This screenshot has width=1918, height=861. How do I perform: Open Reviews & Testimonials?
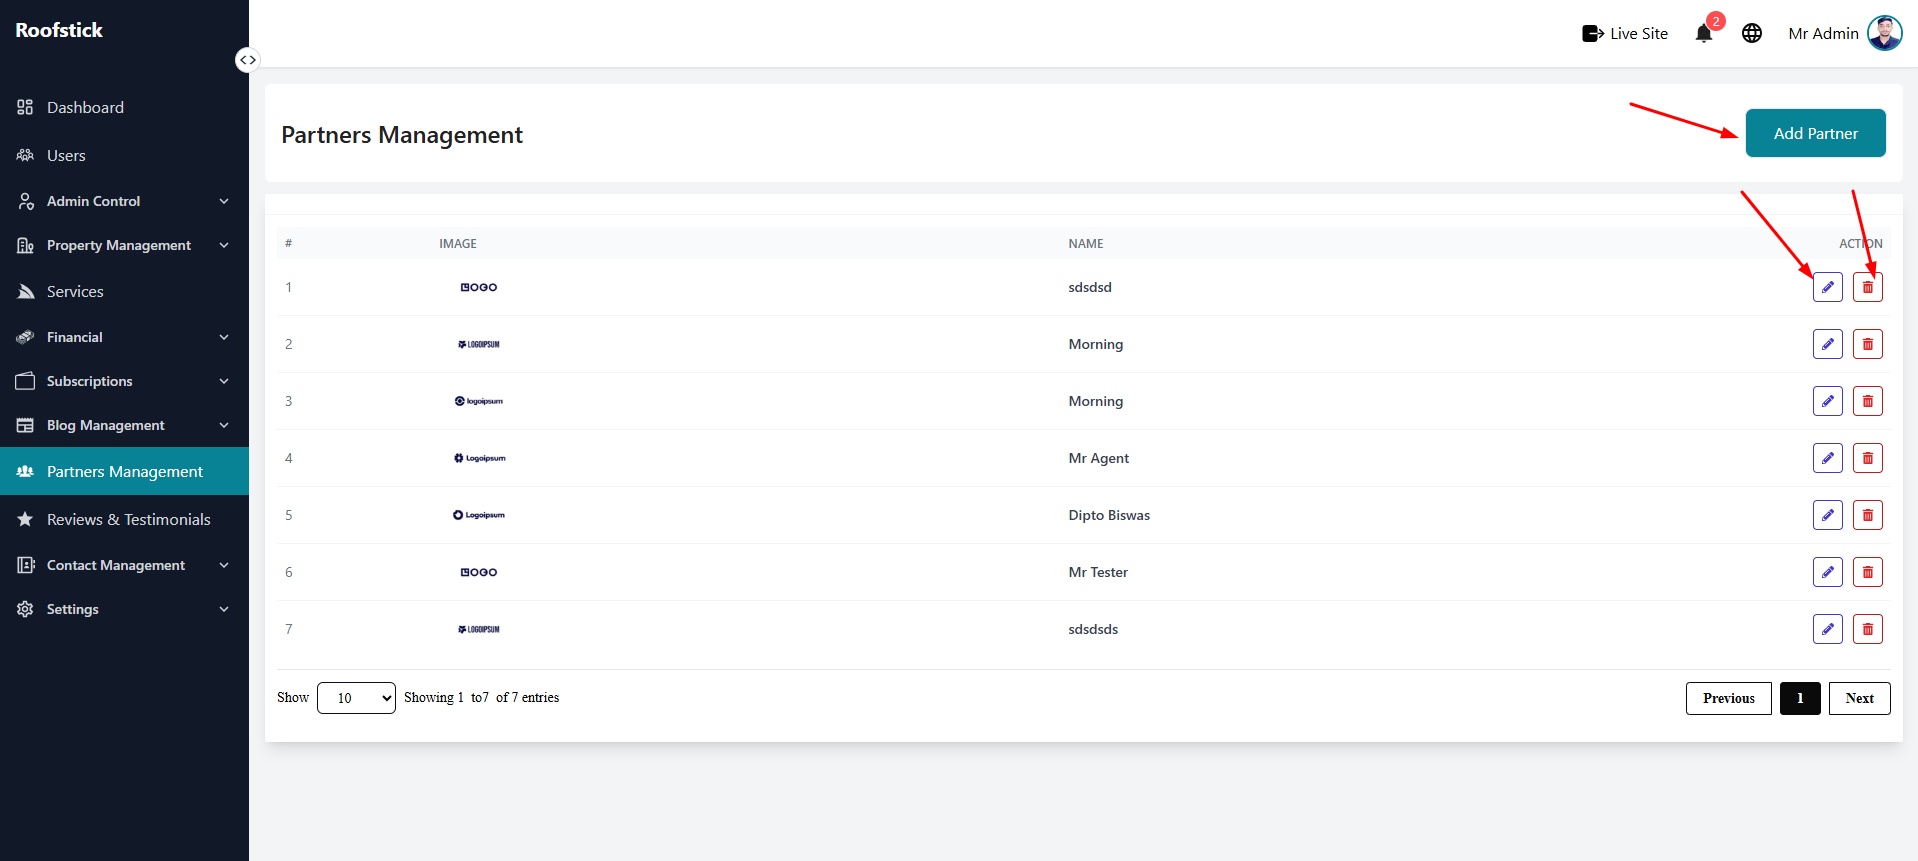click(x=124, y=519)
